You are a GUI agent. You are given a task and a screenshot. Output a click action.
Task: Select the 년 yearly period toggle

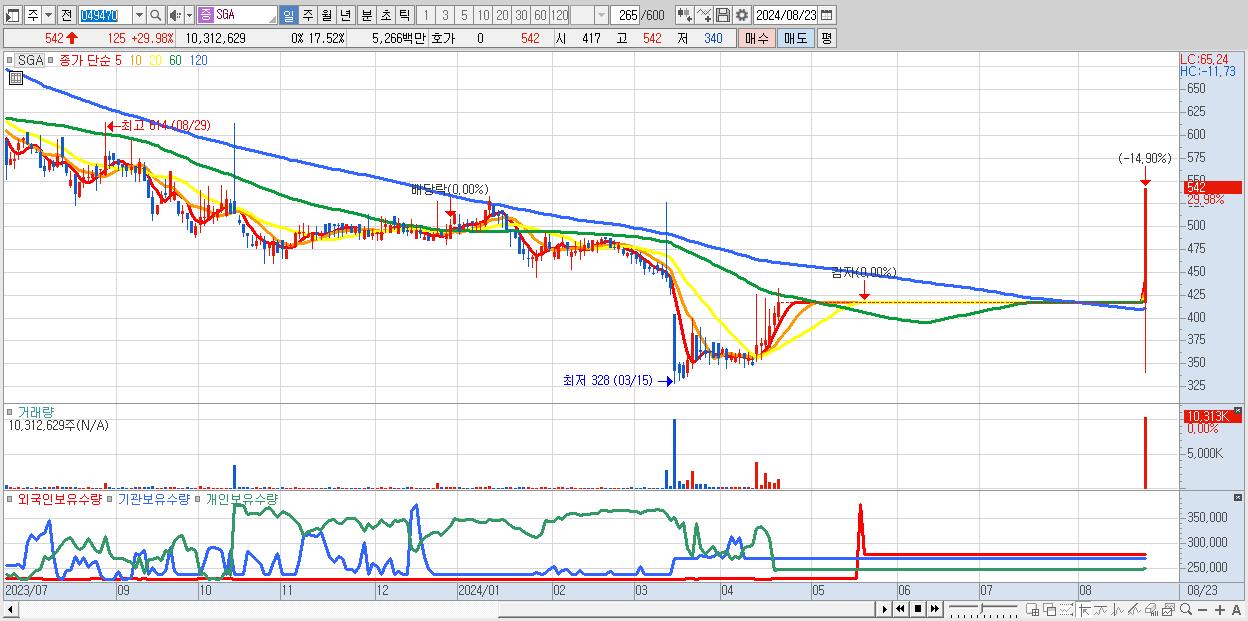tap(345, 15)
